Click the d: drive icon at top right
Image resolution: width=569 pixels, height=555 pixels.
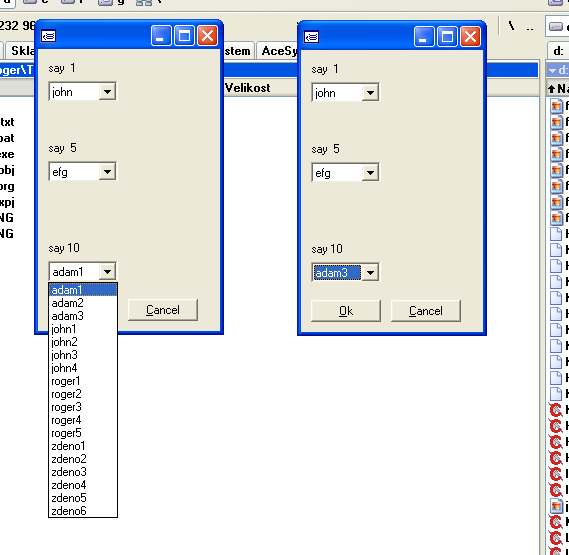click(556, 26)
